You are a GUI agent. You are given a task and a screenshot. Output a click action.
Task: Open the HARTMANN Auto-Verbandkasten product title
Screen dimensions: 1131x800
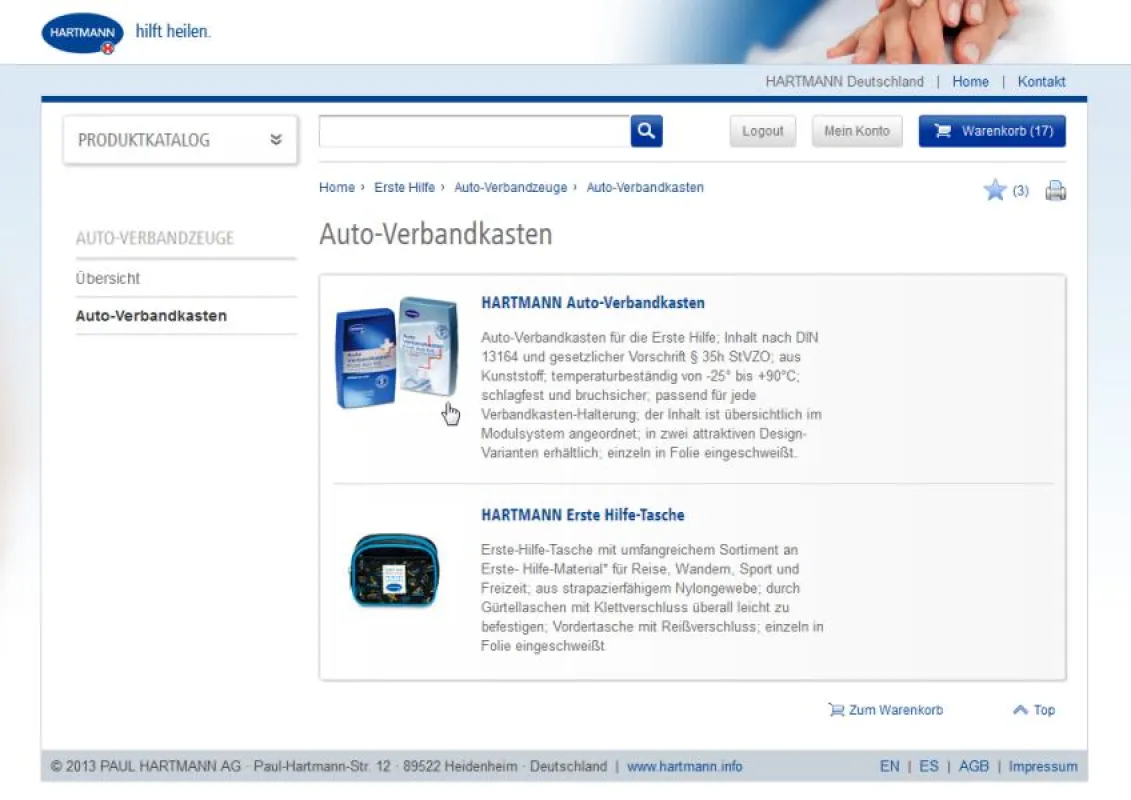pos(593,303)
